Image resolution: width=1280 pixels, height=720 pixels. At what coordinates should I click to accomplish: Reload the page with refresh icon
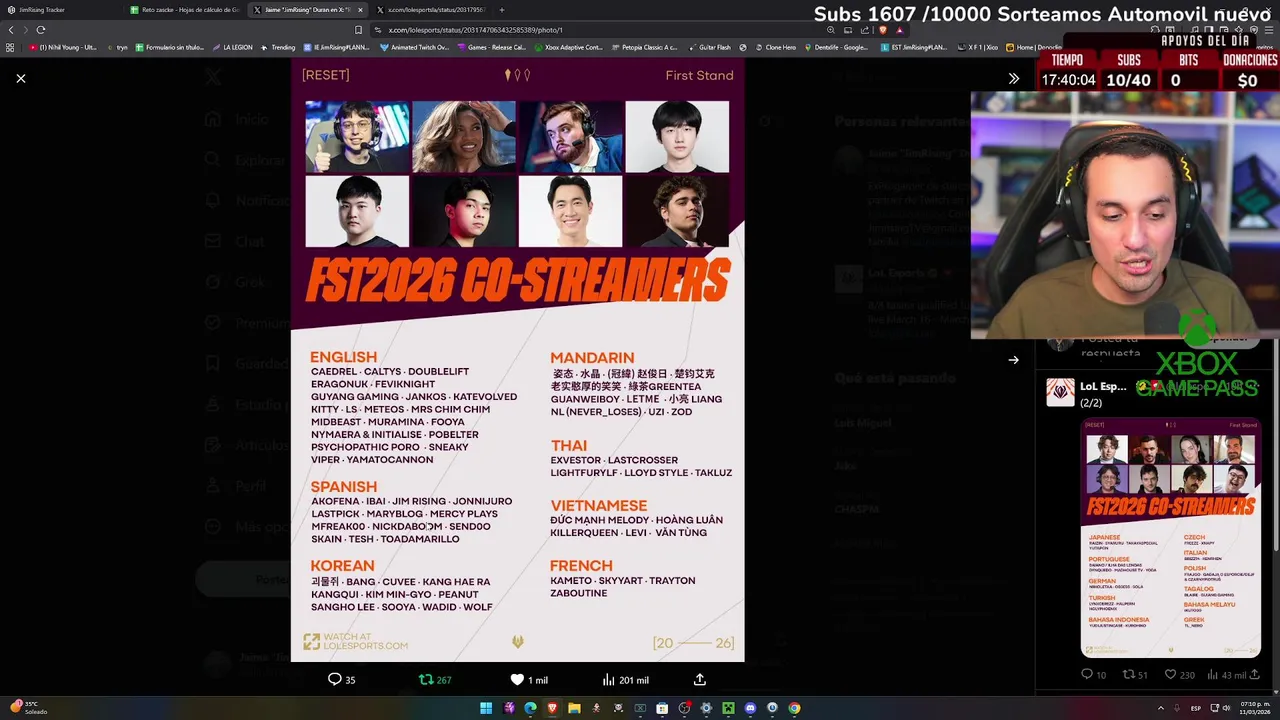(x=40, y=30)
